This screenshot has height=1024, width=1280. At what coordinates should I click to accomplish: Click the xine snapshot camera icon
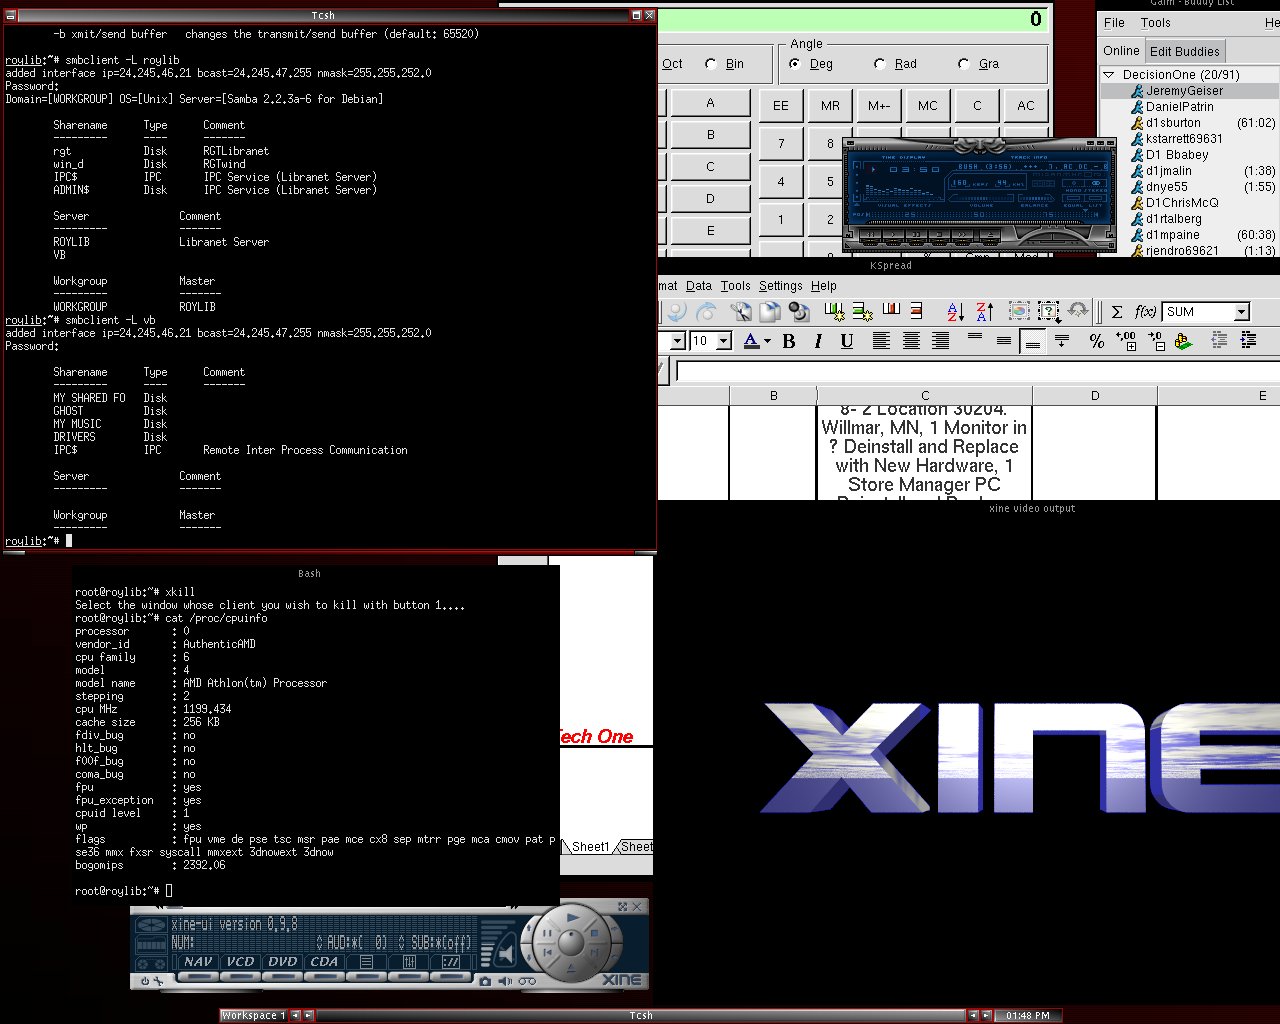point(485,981)
